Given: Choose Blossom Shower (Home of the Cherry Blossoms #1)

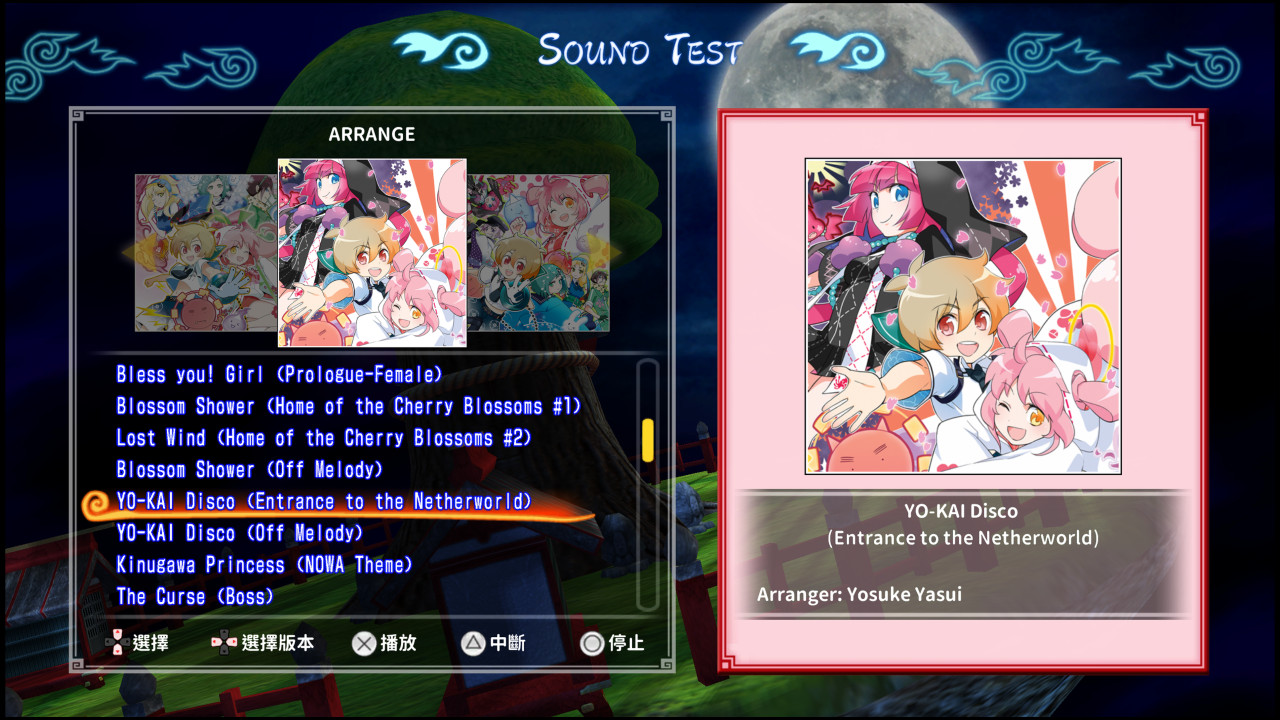Looking at the screenshot, I should (349, 406).
